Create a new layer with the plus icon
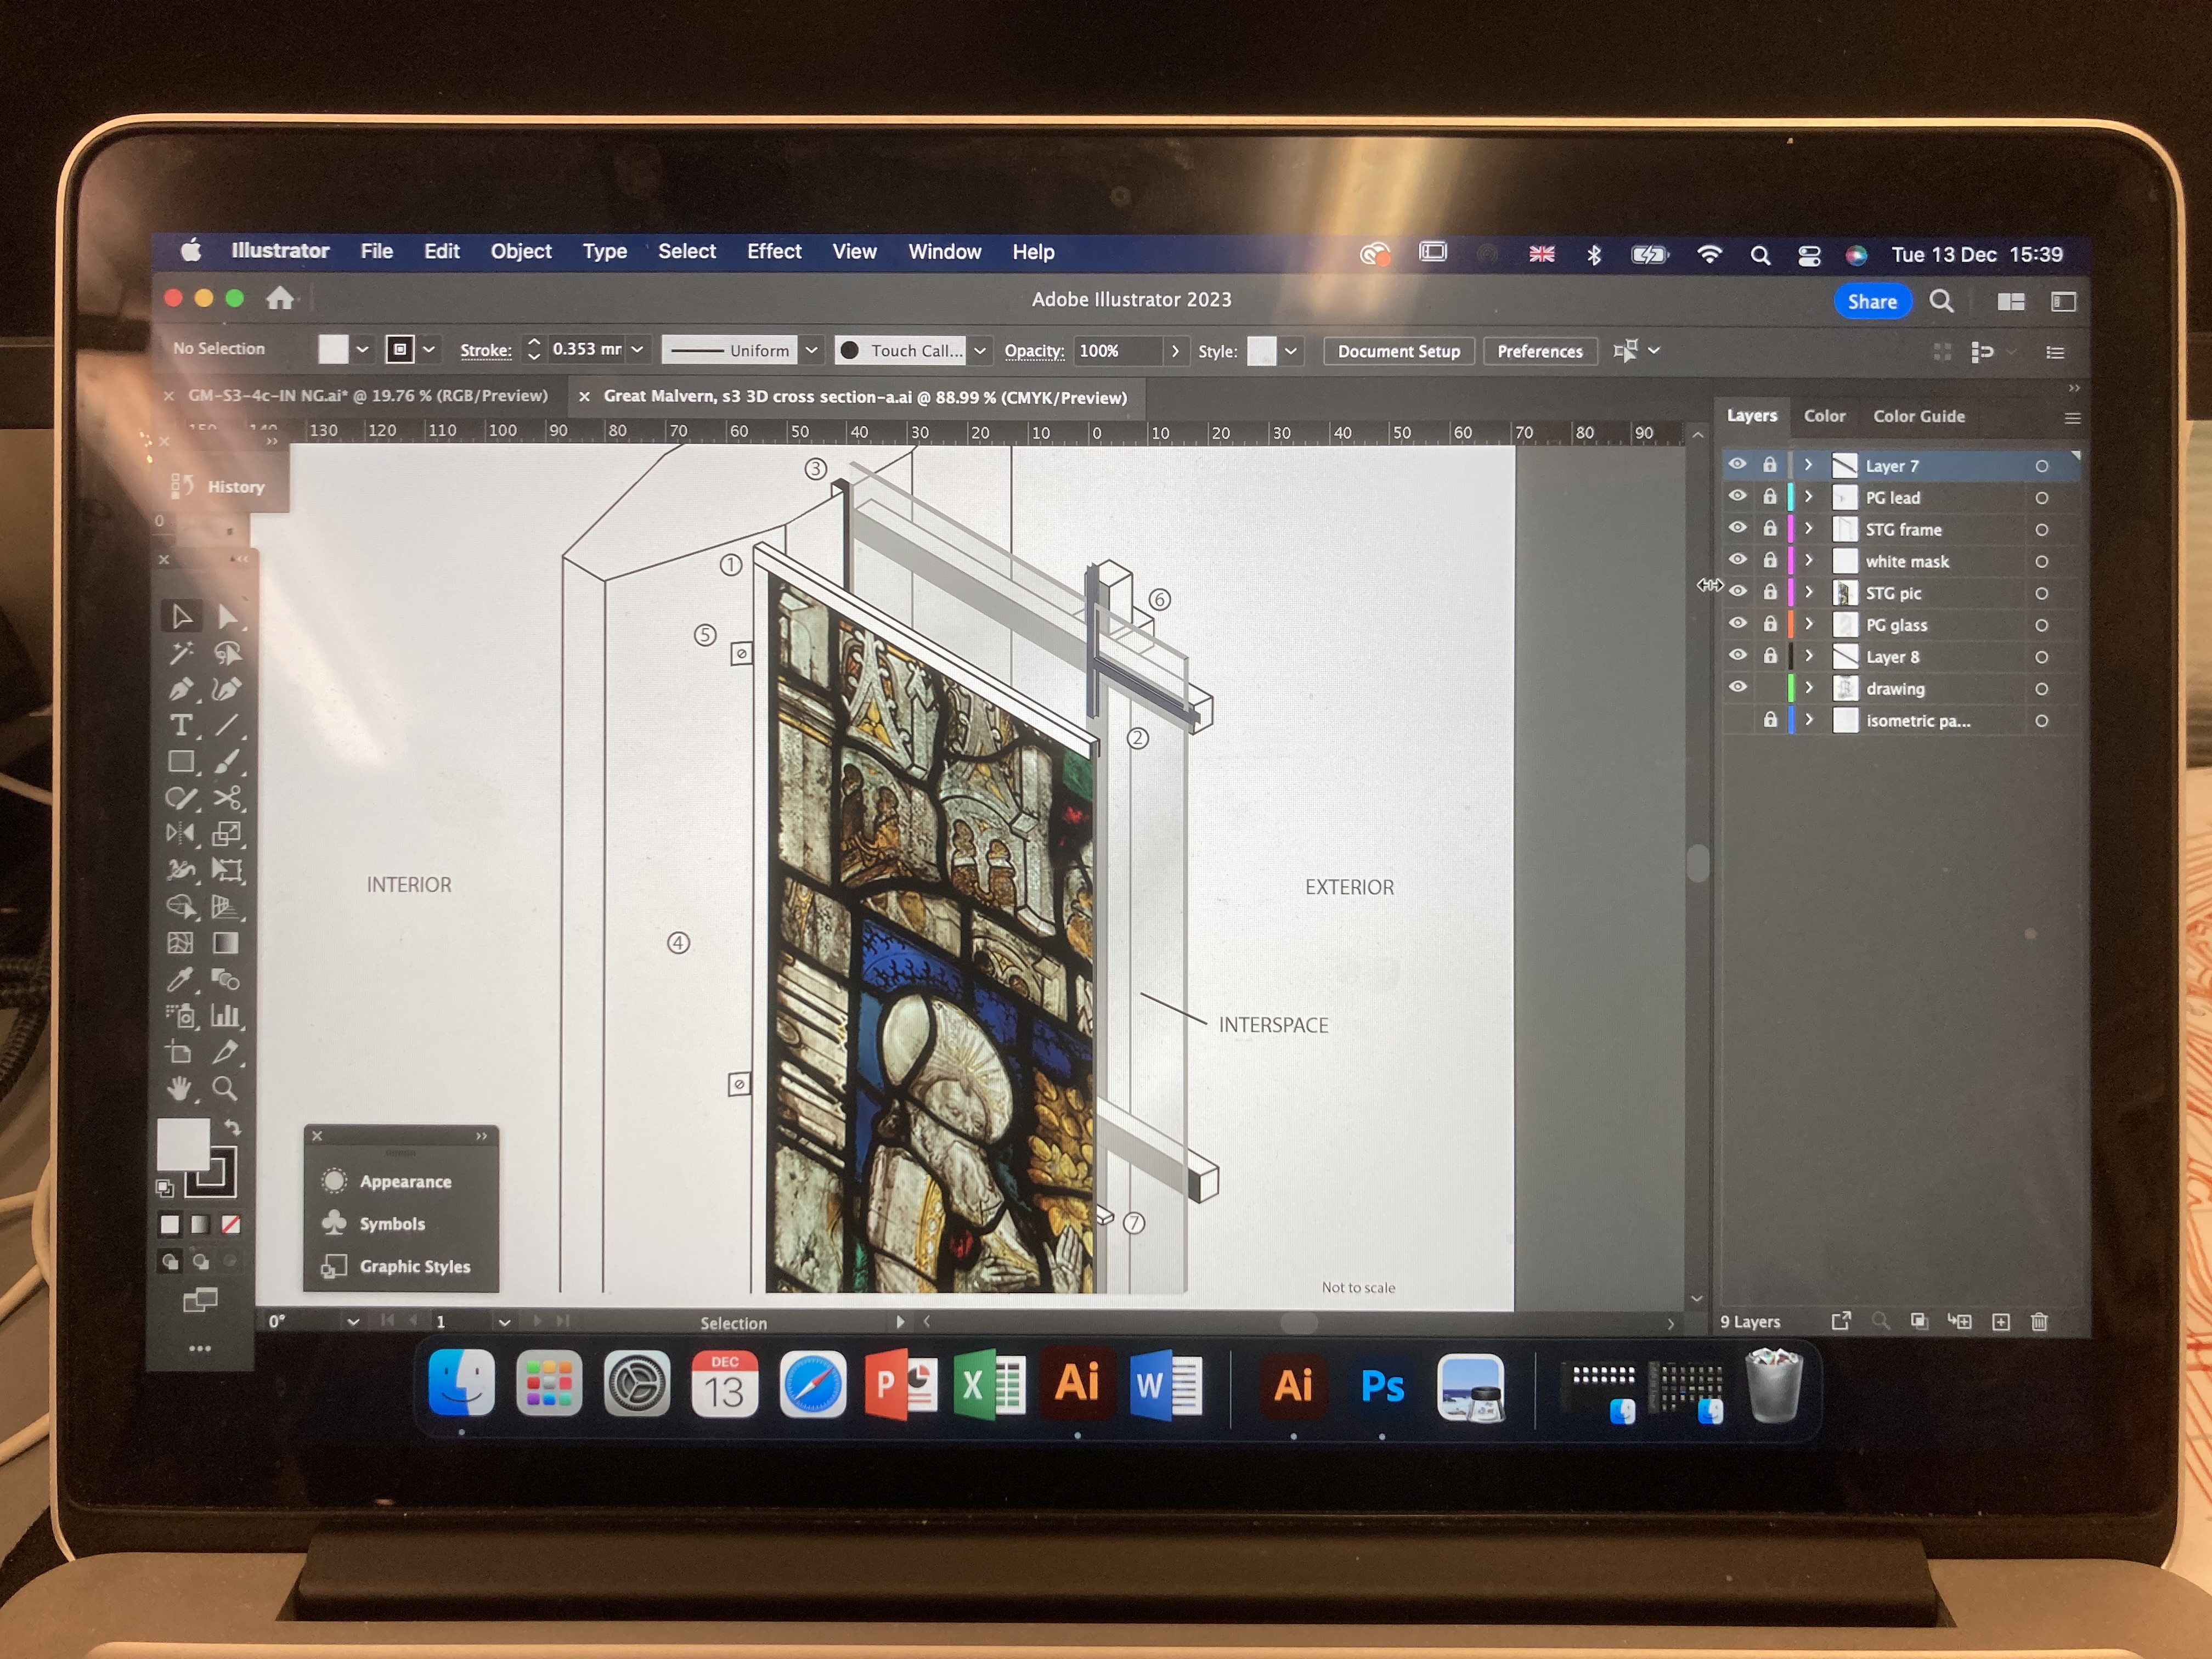This screenshot has width=2212, height=1659. click(2001, 1322)
